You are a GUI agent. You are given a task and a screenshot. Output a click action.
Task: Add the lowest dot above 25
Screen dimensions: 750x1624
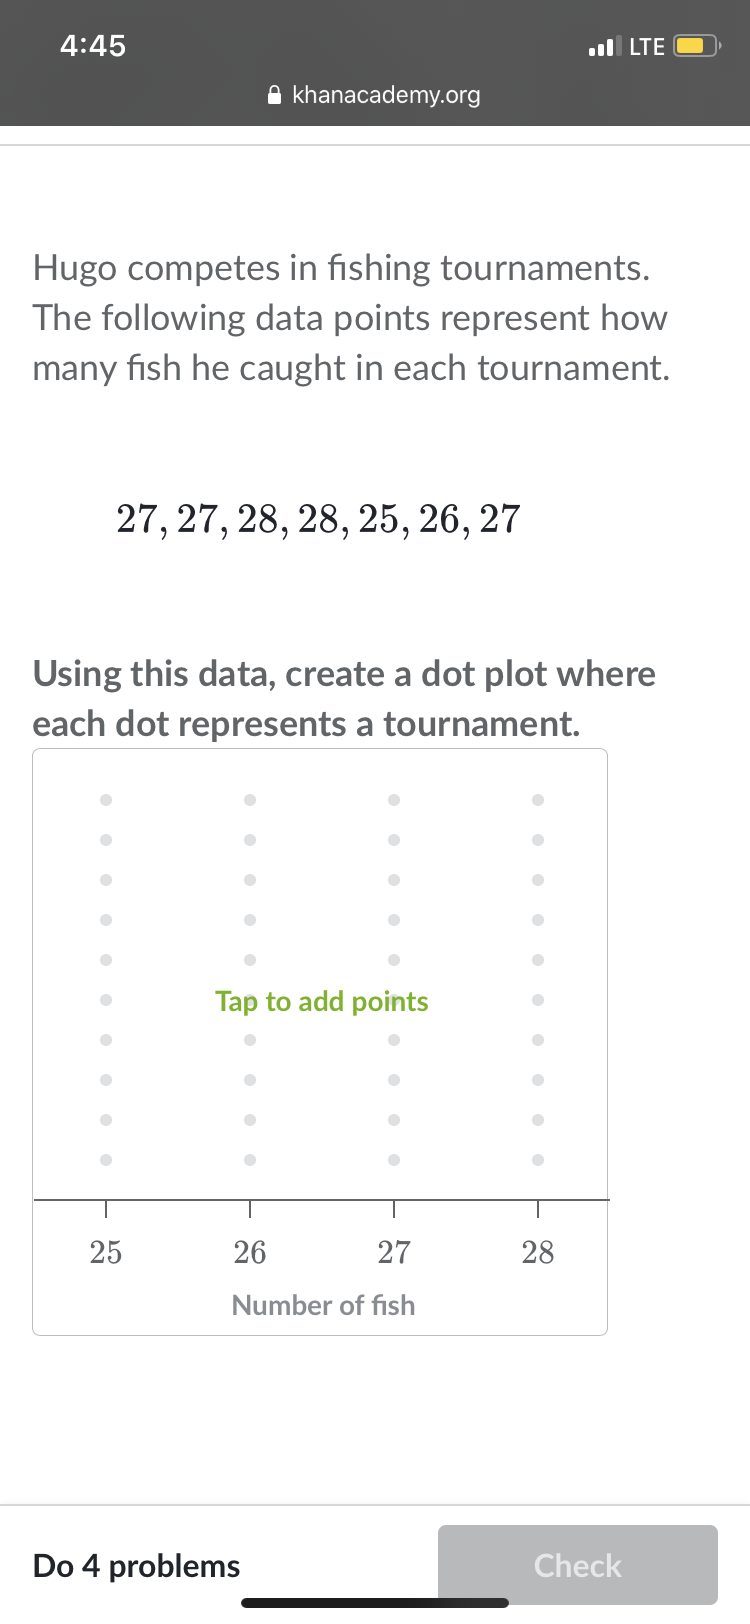point(106,1160)
